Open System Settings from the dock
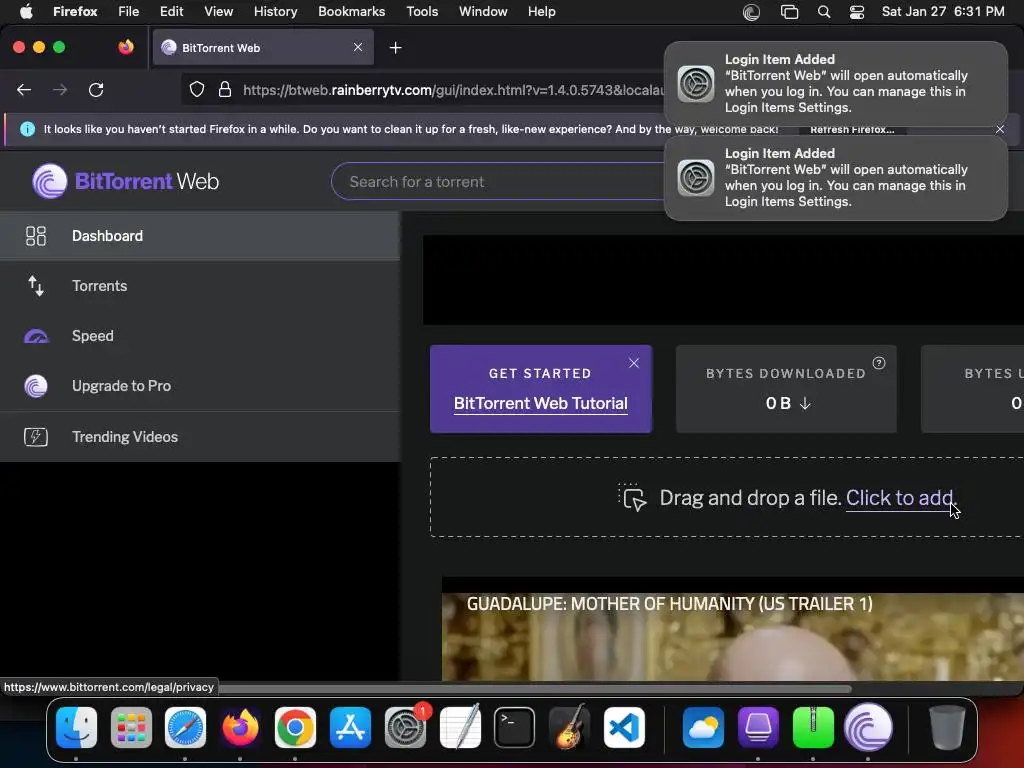This screenshot has height=768, width=1024. (405, 728)
